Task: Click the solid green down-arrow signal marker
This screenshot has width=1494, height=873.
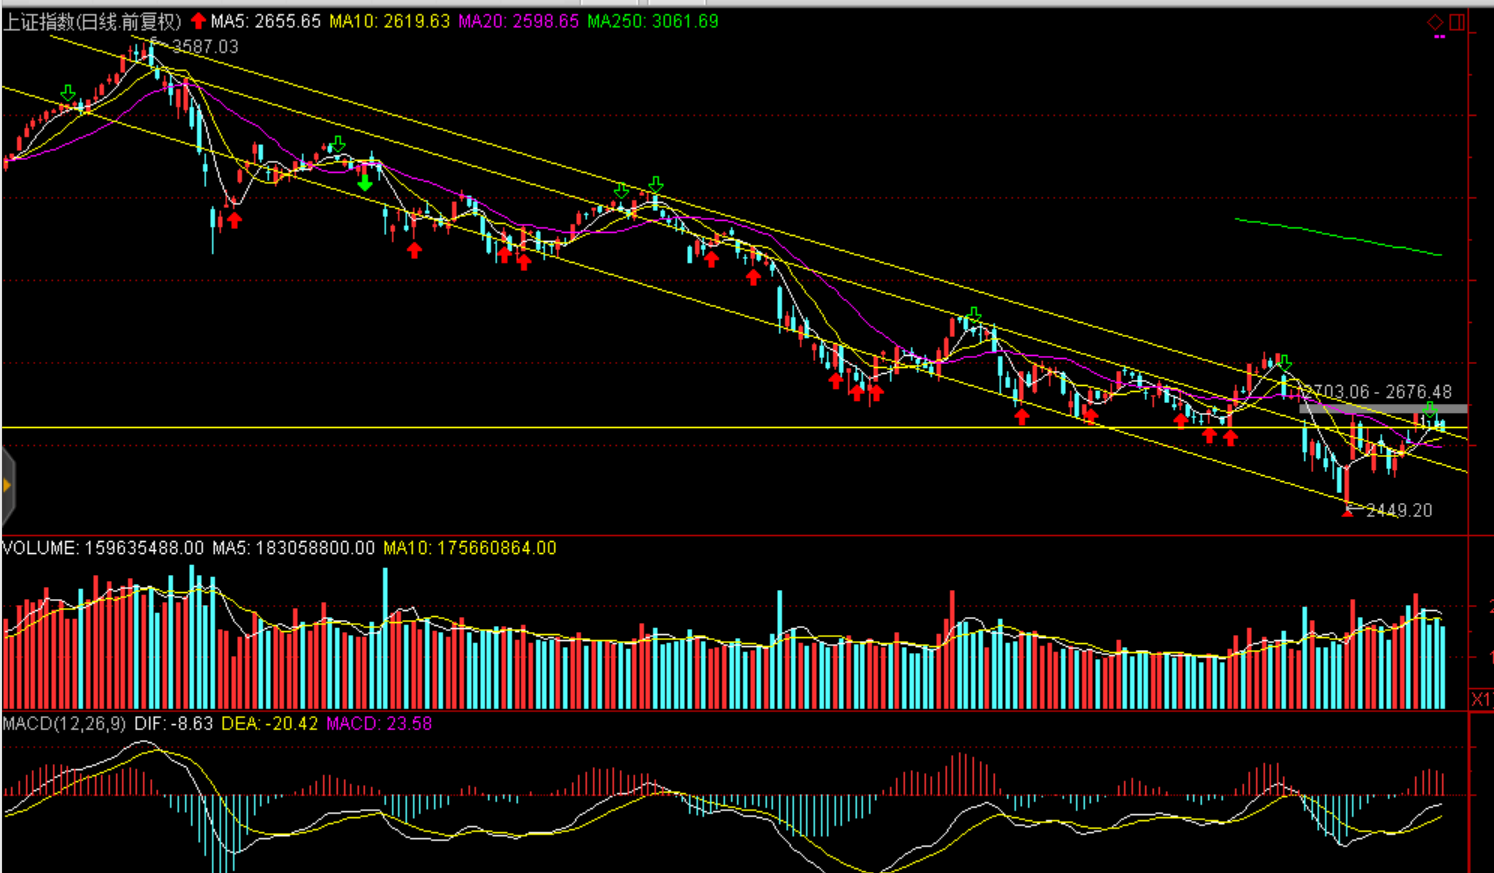Action: click(365, 183)
